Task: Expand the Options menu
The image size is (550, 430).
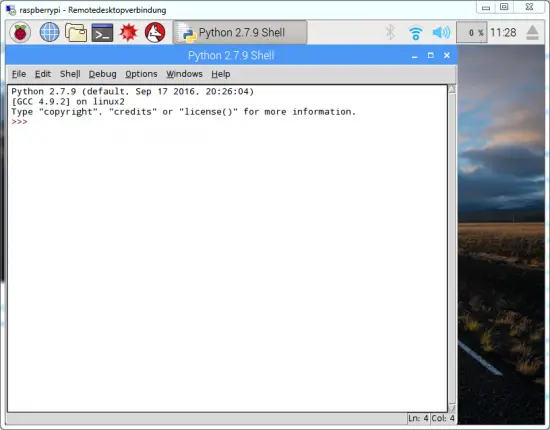Action: click(x=141, y=74)
